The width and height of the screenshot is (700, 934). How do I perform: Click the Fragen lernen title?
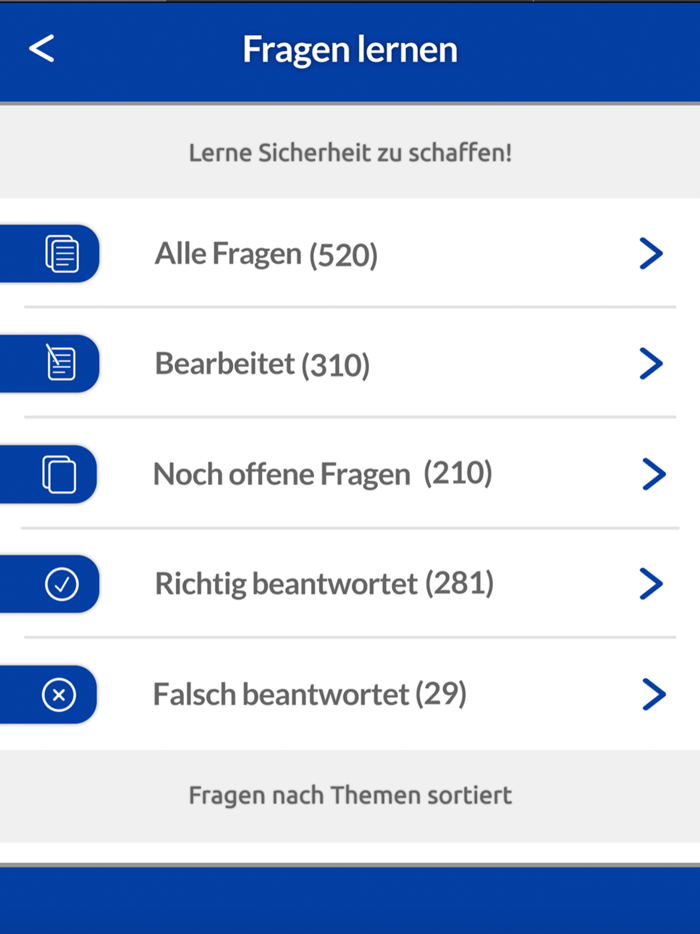(x=350, y=48)
